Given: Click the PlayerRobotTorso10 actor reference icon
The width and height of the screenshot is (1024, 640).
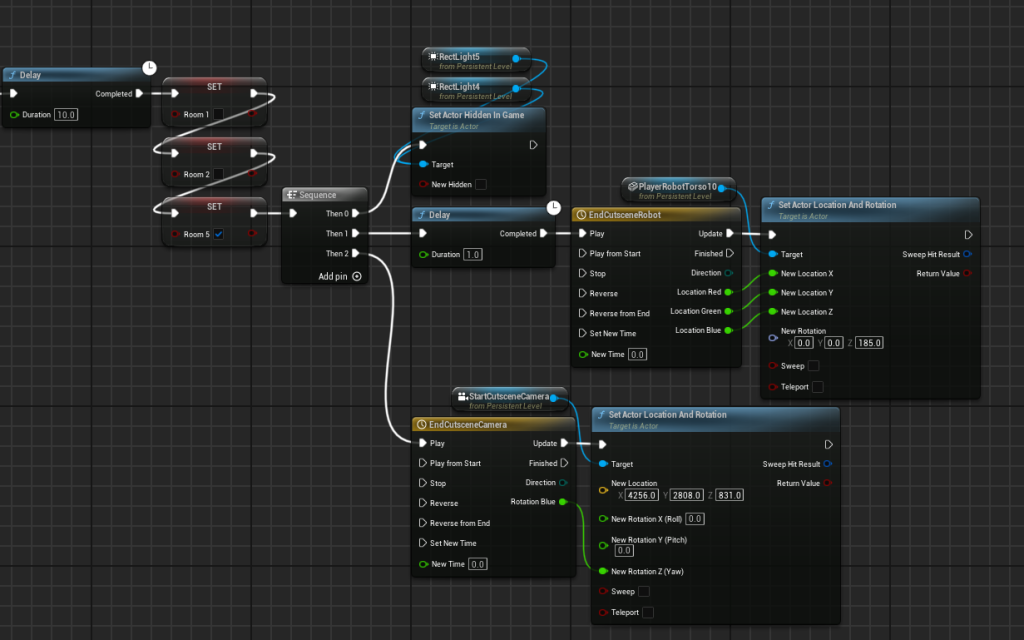Looking at the screenshot, I should [x=632, y=187].
